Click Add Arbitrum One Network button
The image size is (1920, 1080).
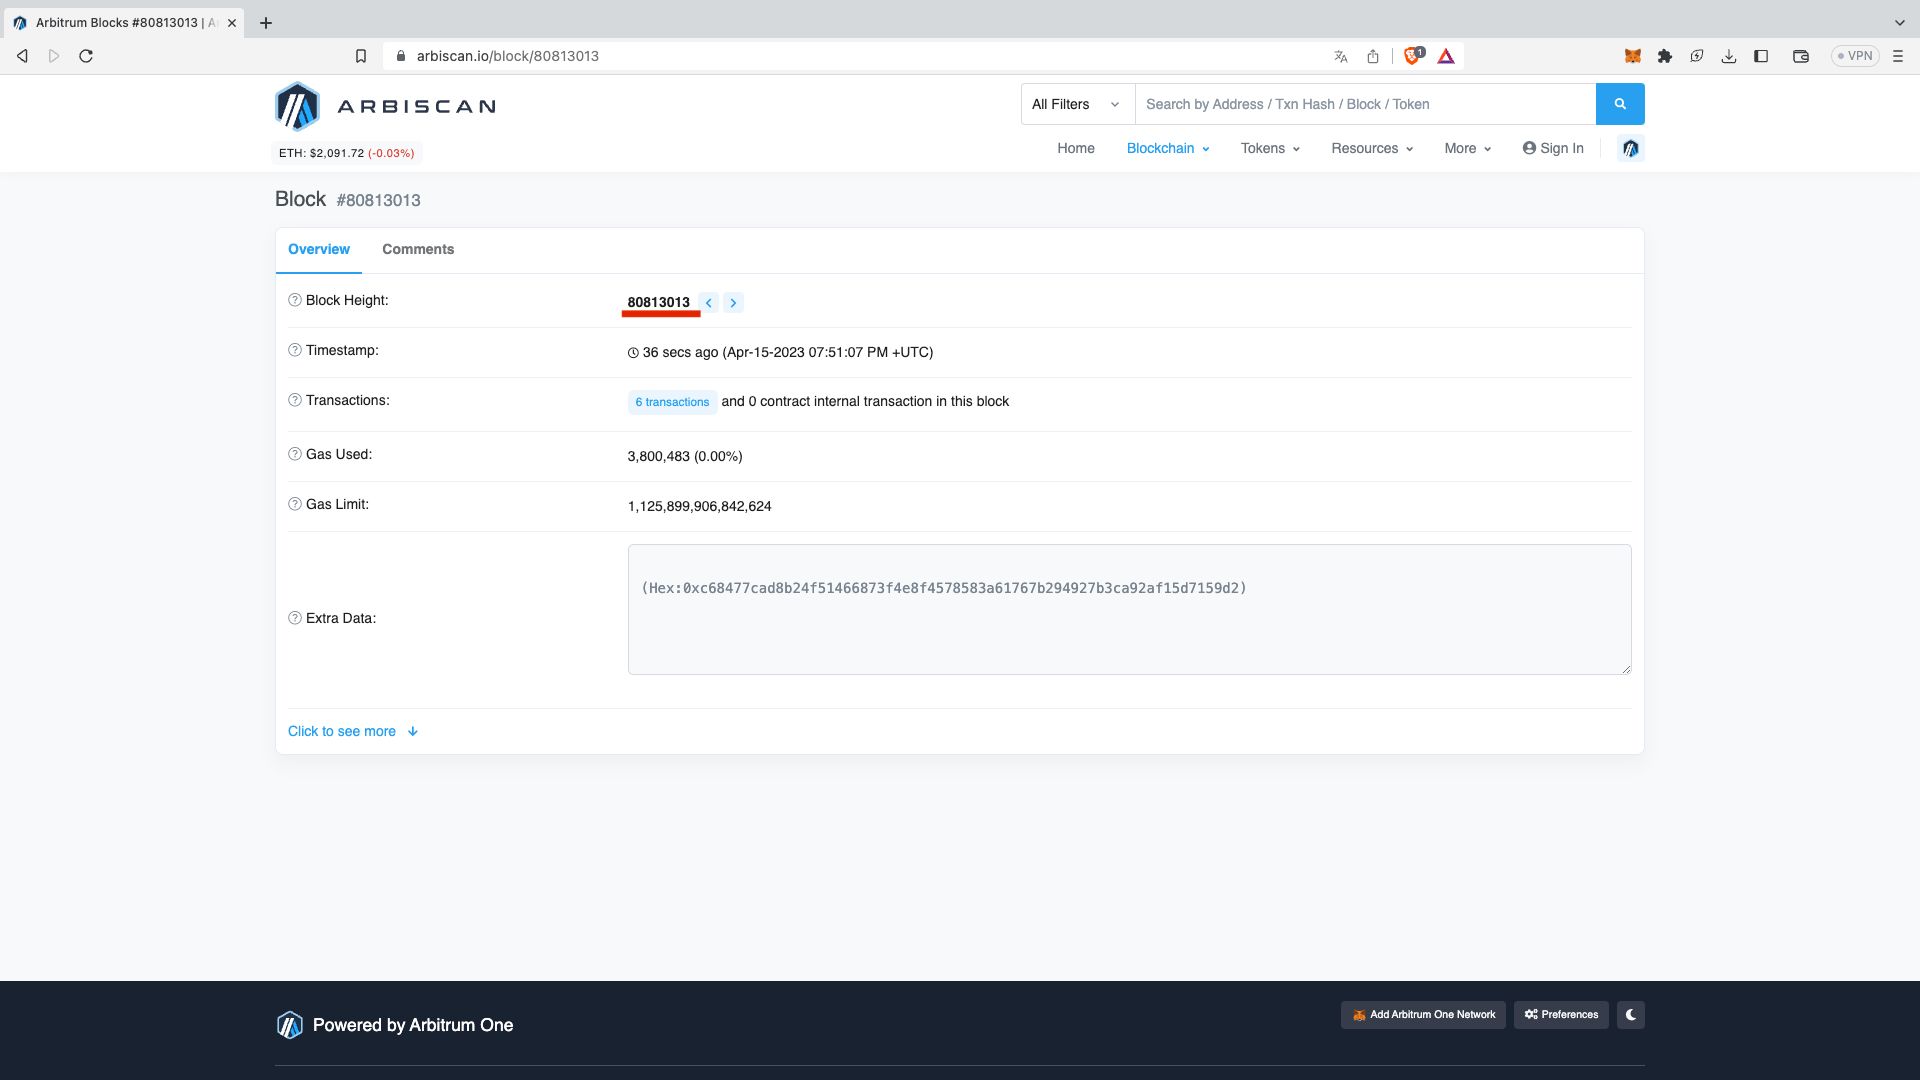pyautogui.click(x=1423, y=1015)
